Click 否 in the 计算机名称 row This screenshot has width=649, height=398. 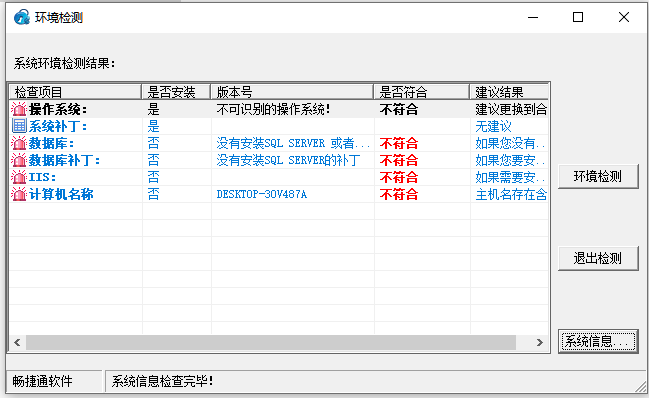pyautogui.click(x=154, y=194)
